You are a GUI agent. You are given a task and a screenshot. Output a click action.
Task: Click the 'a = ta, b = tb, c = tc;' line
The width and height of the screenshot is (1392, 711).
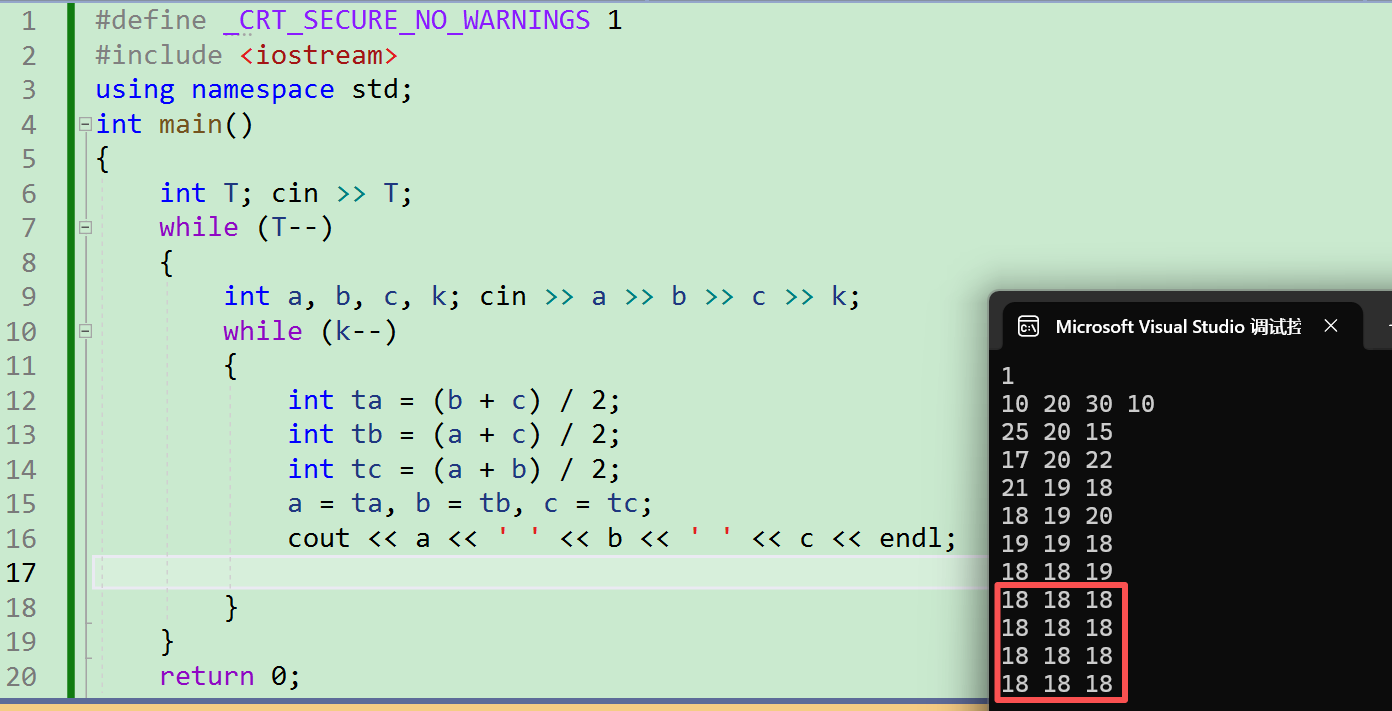[x=470, y=503]
